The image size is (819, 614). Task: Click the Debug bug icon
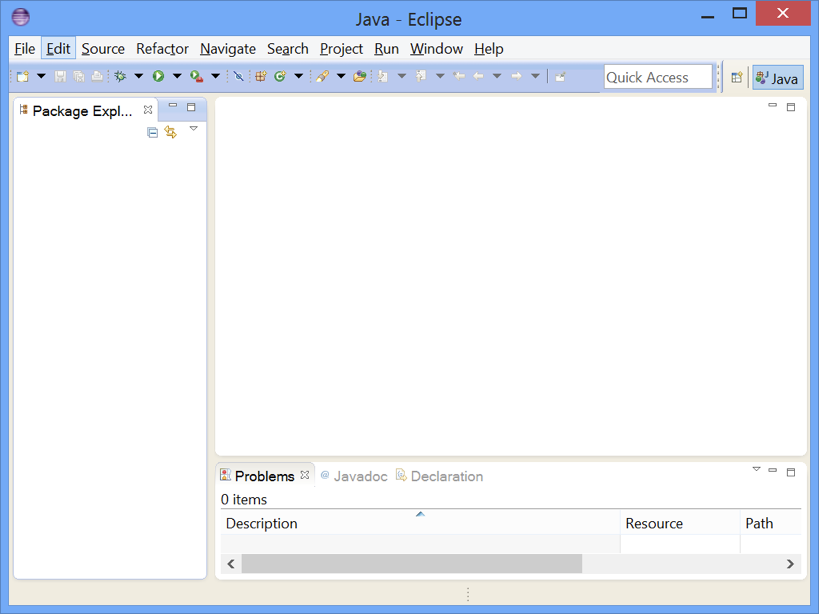pos(120,77)
